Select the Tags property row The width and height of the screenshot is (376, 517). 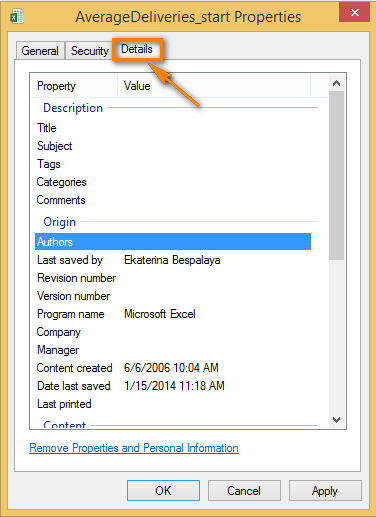(173, 164)
